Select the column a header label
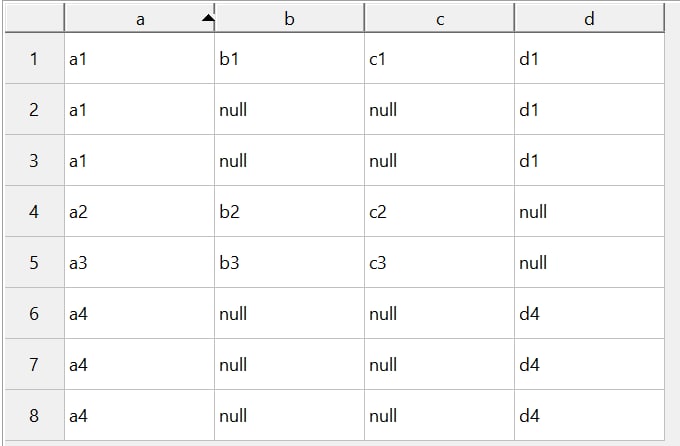 tap(140, 20)
